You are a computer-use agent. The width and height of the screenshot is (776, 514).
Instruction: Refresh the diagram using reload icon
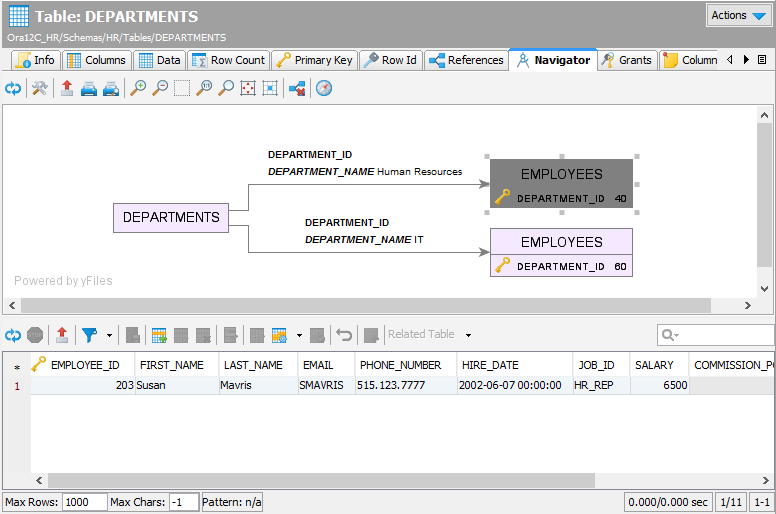click(13, 89)
